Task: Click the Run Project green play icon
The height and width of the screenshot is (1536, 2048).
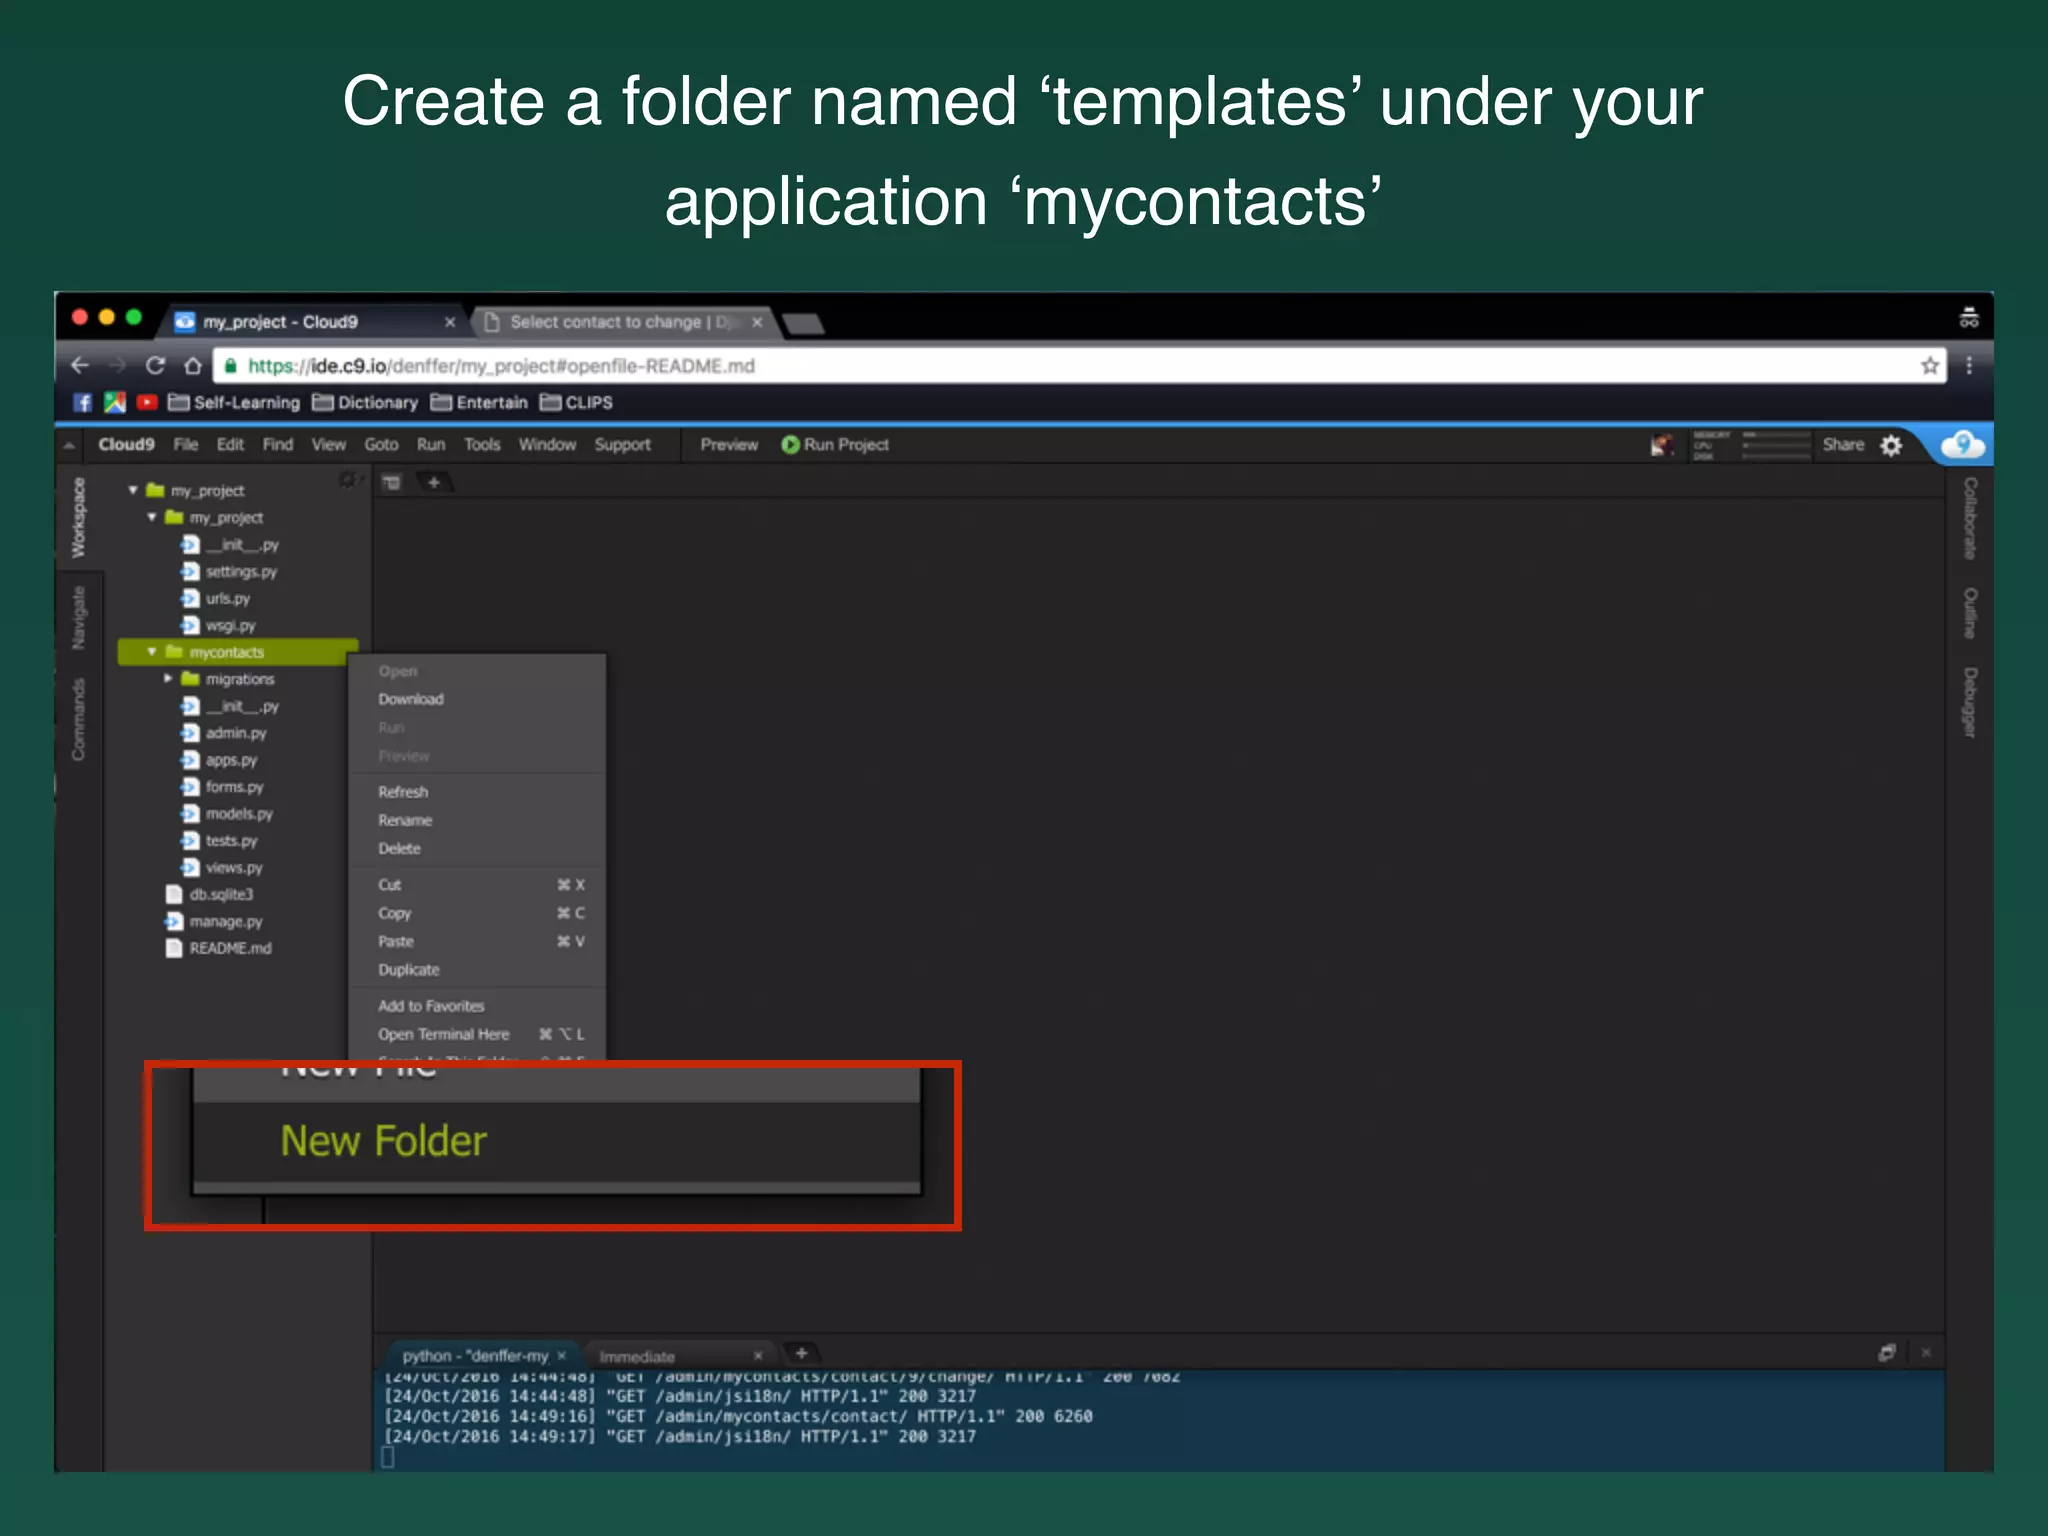Action: [x=790, y=445]
